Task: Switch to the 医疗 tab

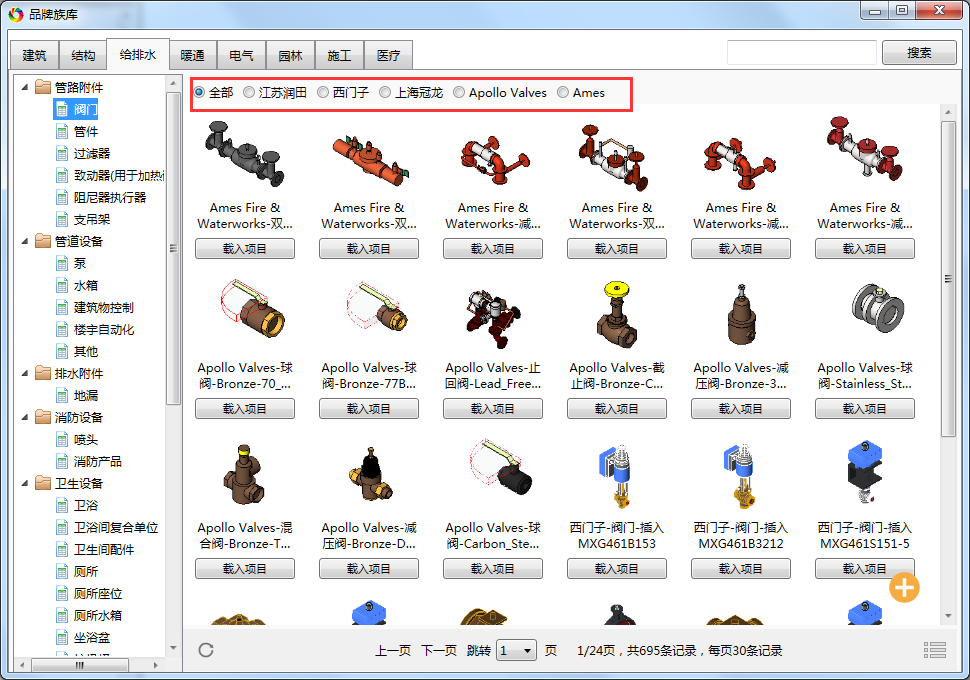Action: (388, 55)
